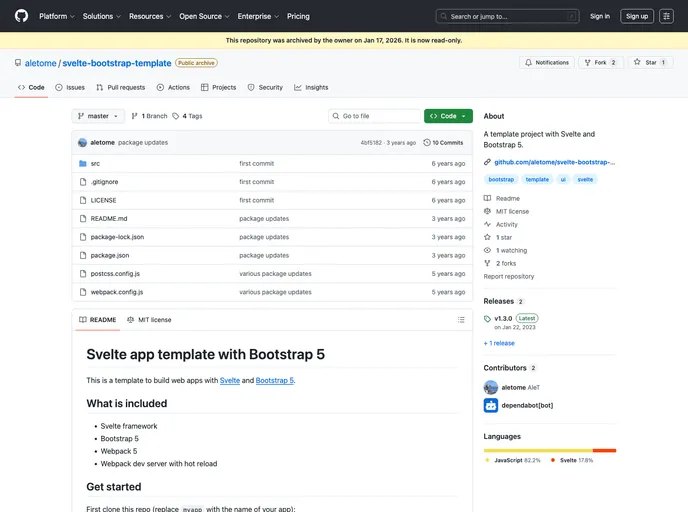
Task: Expand the master branch dropdown
Action: pyautogui.click(x=98, y=116)
